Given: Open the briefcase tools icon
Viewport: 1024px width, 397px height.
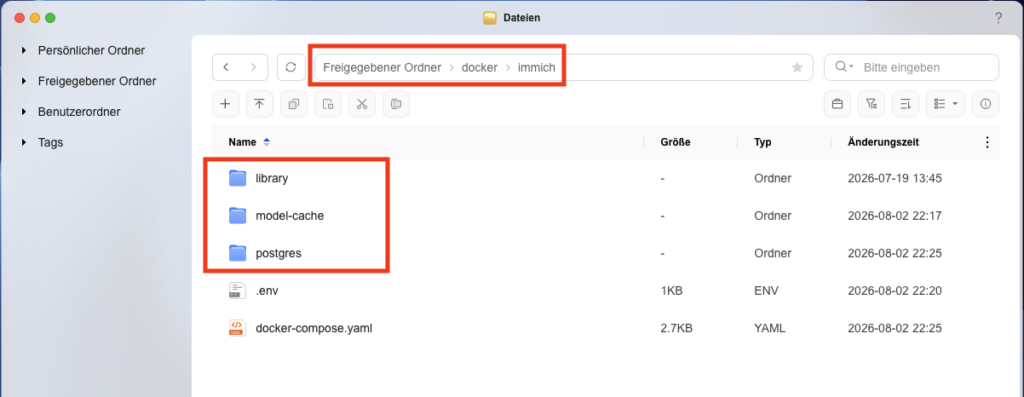Looking at the screenshot, I should pyautogui.click(x=837, y=104).
